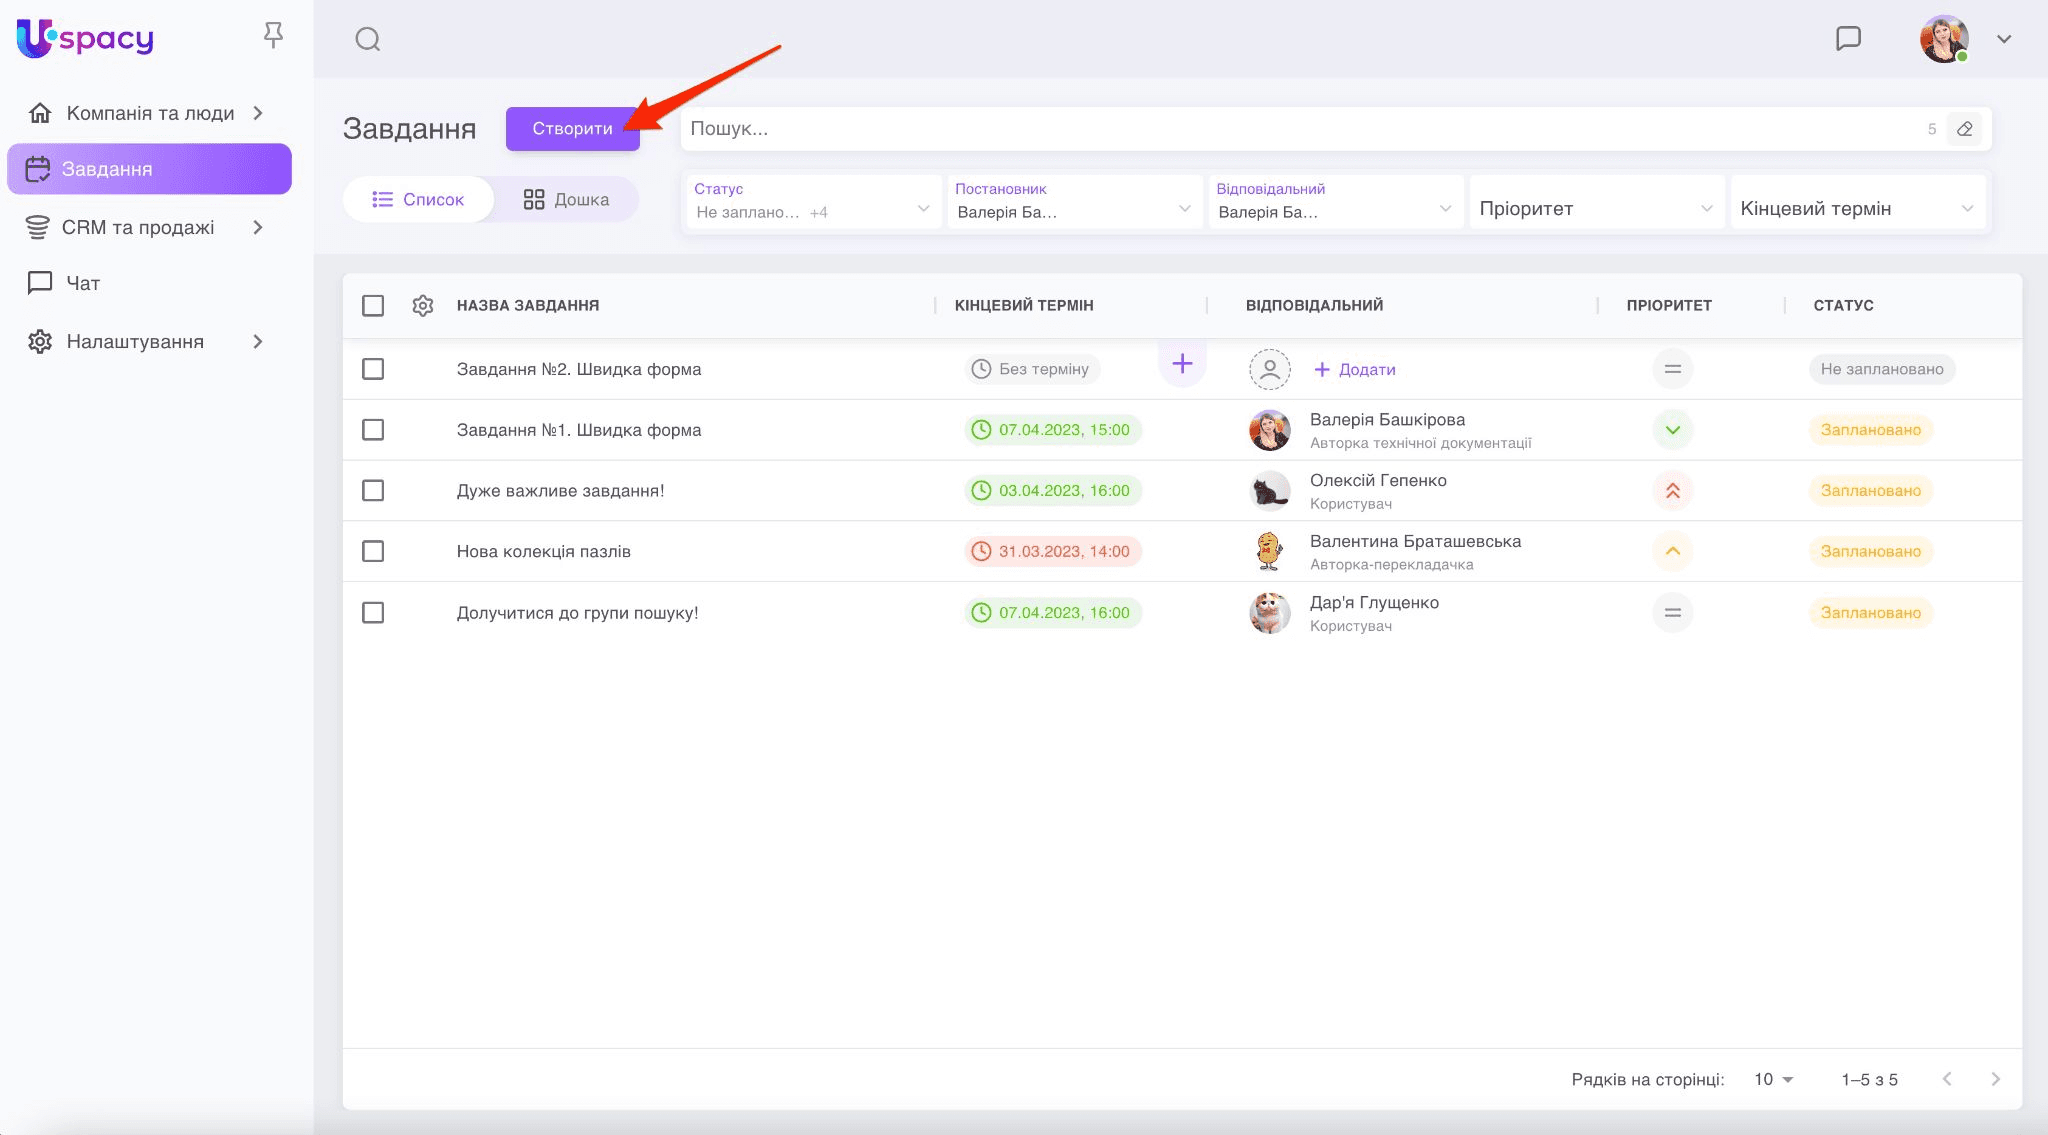
Task: Go to next page of tasks
Action: (1995, 1079)
